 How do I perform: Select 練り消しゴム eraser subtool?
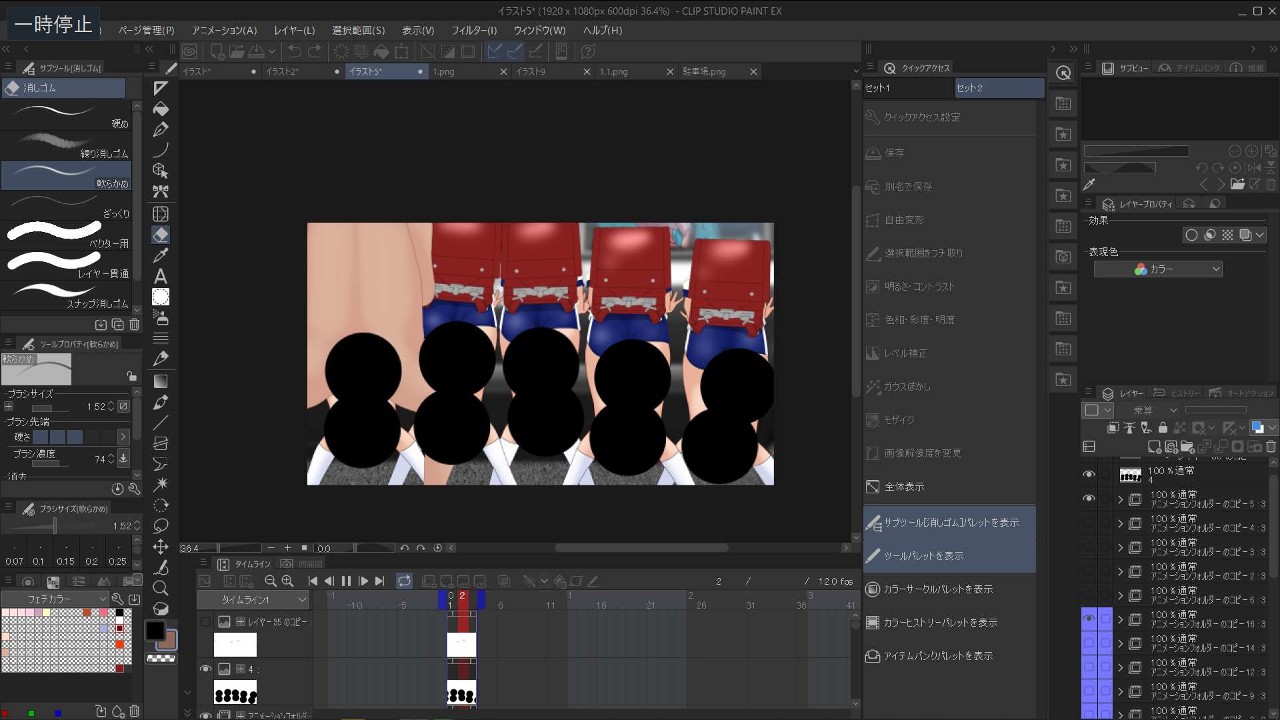(x=66, y=145)
